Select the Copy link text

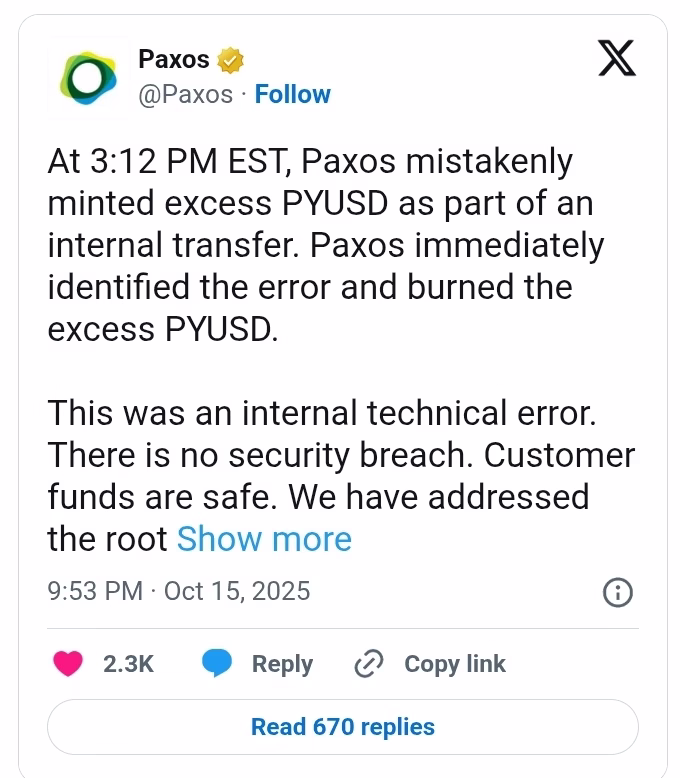[x=455, y=663]
